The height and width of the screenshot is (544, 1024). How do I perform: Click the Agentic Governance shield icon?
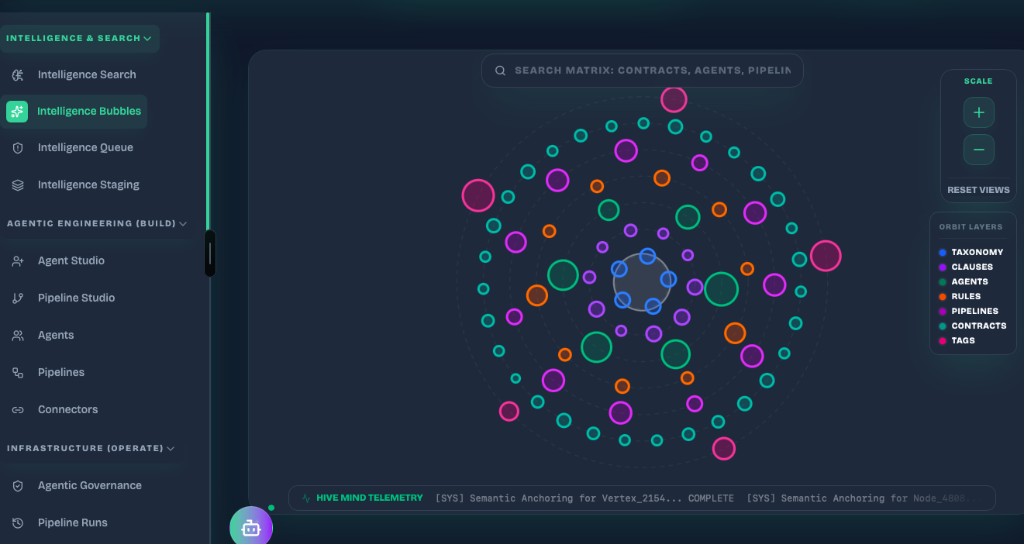[x=18, y=486]
